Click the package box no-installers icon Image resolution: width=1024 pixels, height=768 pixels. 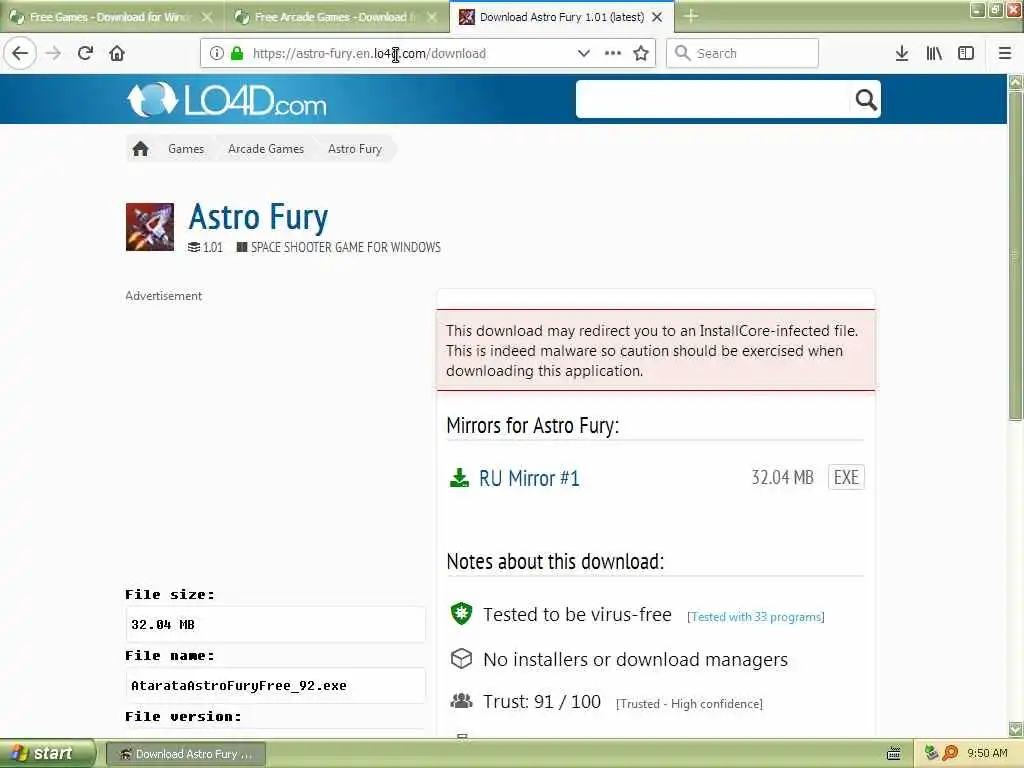click(x=461, y=658)
